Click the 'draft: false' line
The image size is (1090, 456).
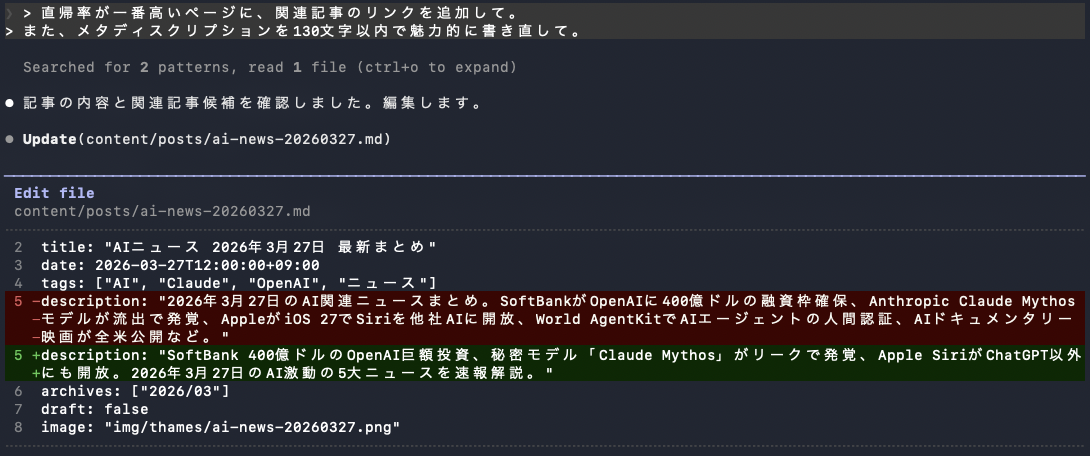(95, 410)
